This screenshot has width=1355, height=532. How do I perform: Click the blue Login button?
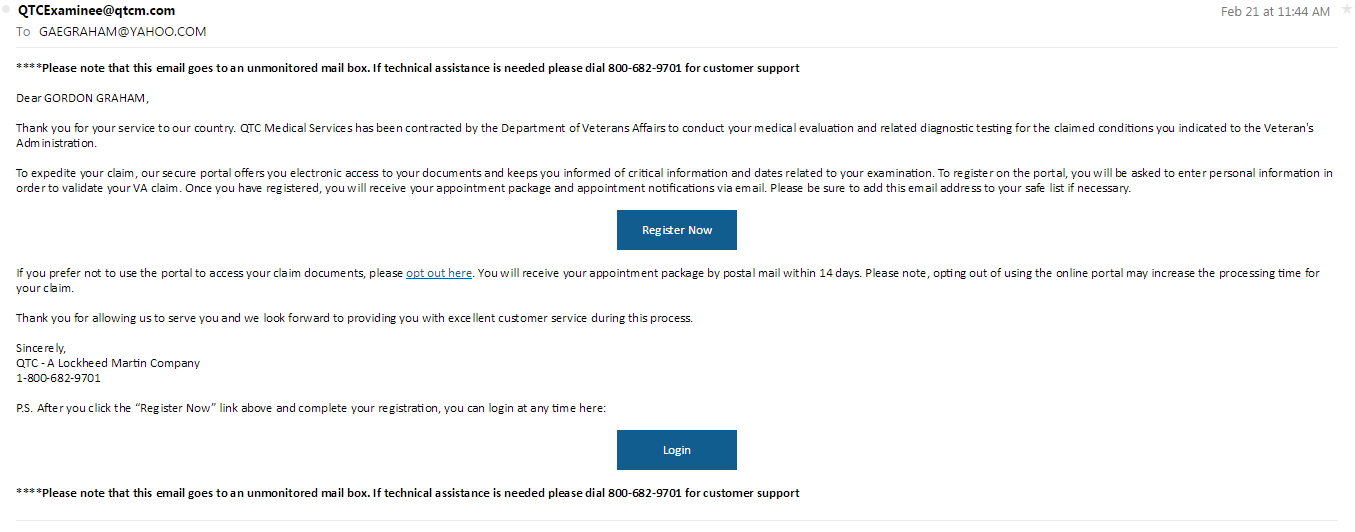click(676, 450)
